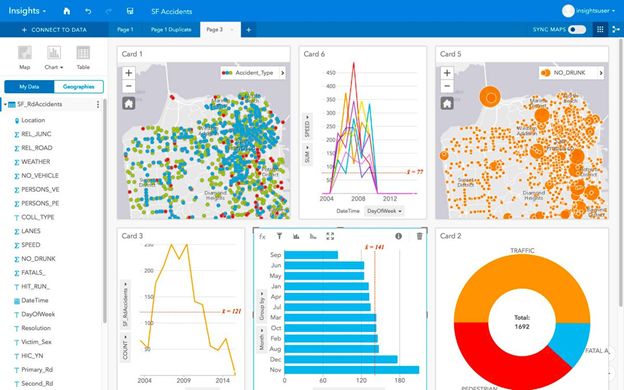Viewport: 624px width, 390px height.
Task: Select the Page 3 tab
Action: point(214,29)
